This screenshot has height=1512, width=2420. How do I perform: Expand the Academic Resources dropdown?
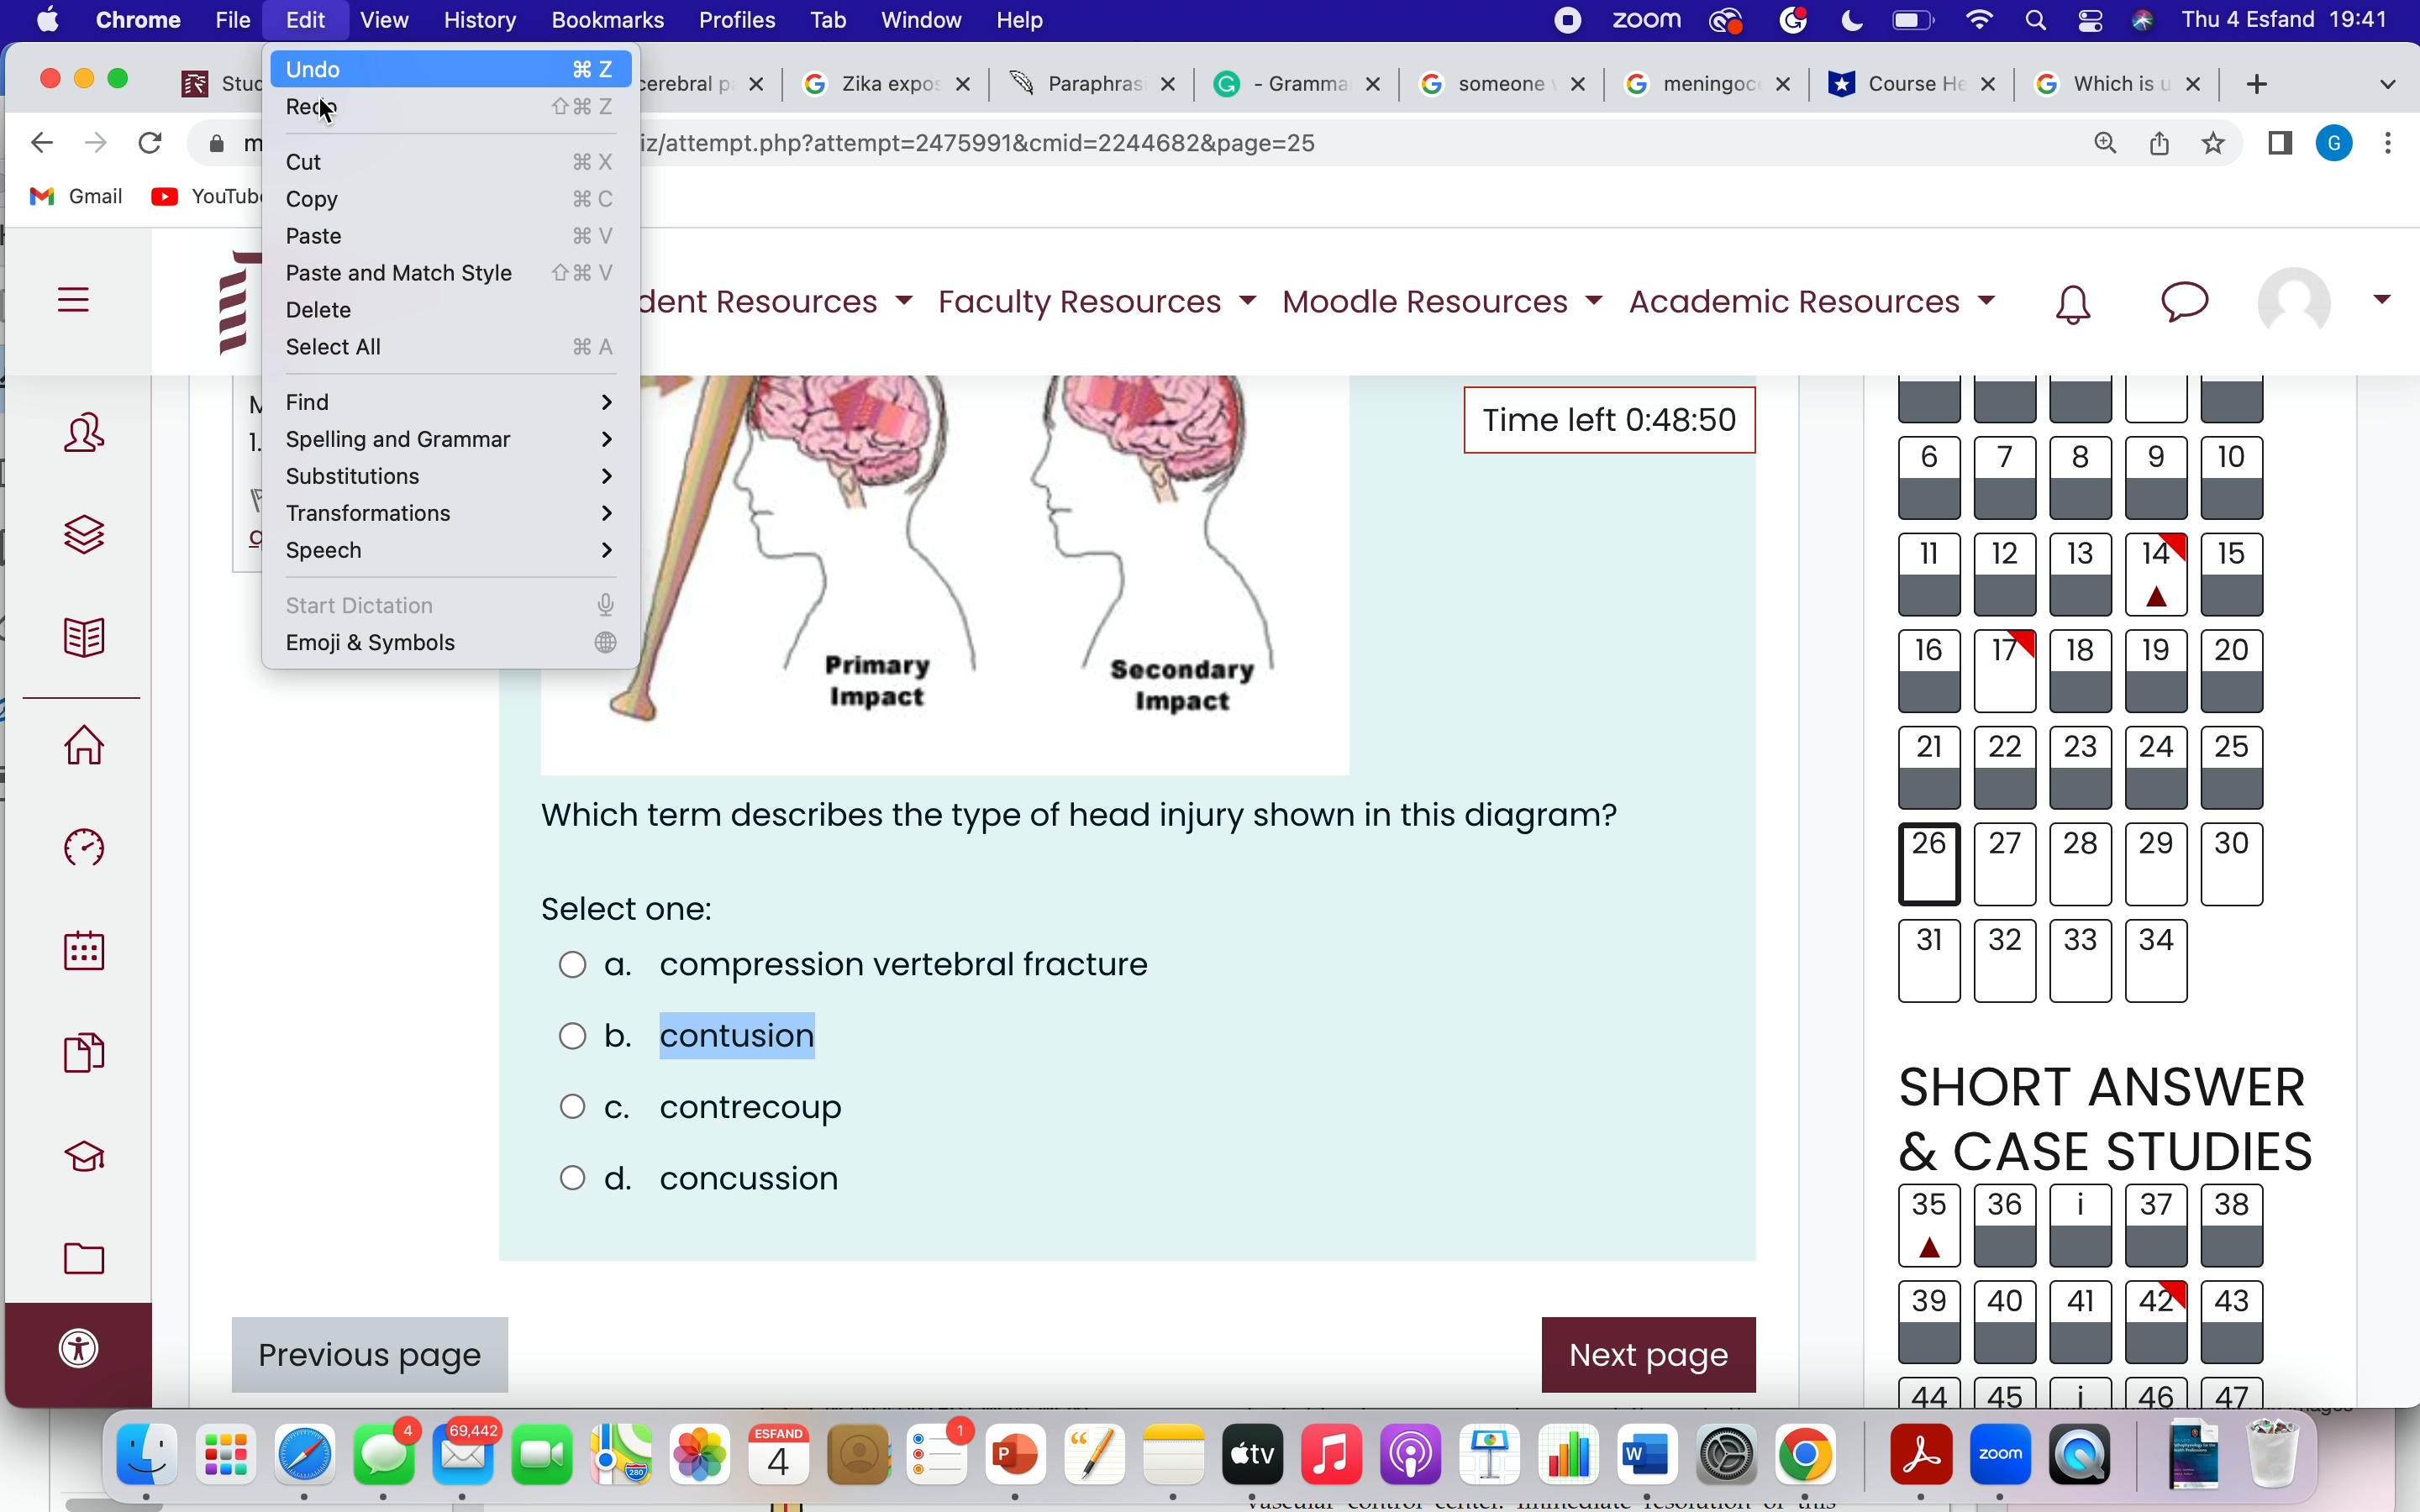click(x=1811, y=302)
